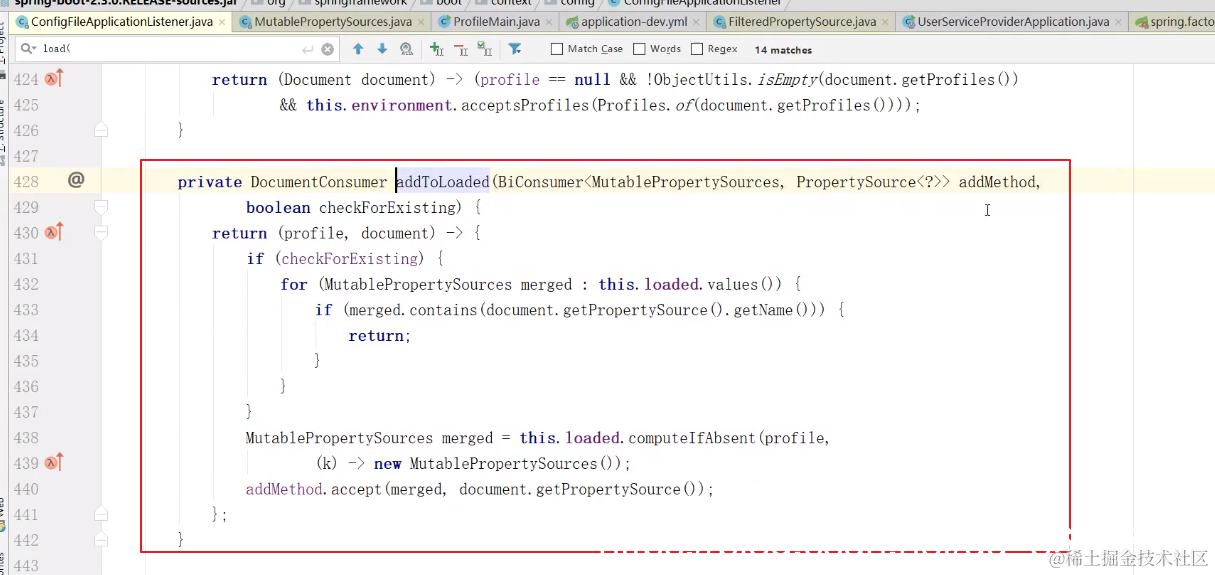Click addMethod.accept on line 440

314,489
